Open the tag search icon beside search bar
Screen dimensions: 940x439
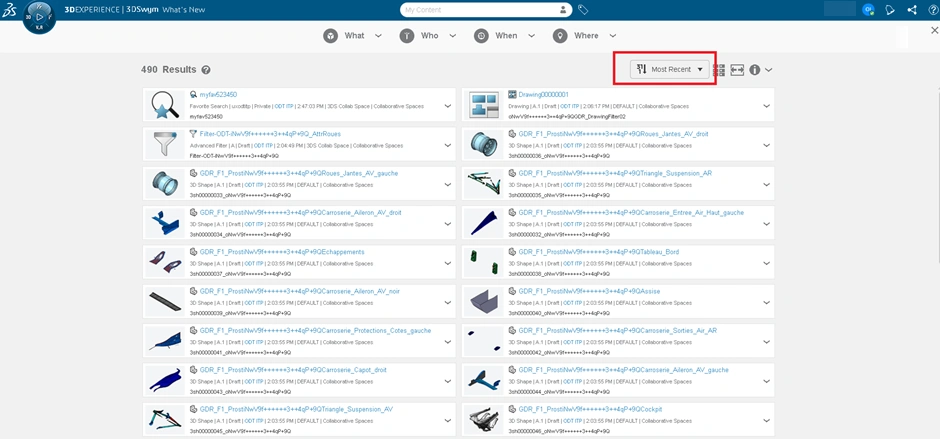tap(583, 10)
